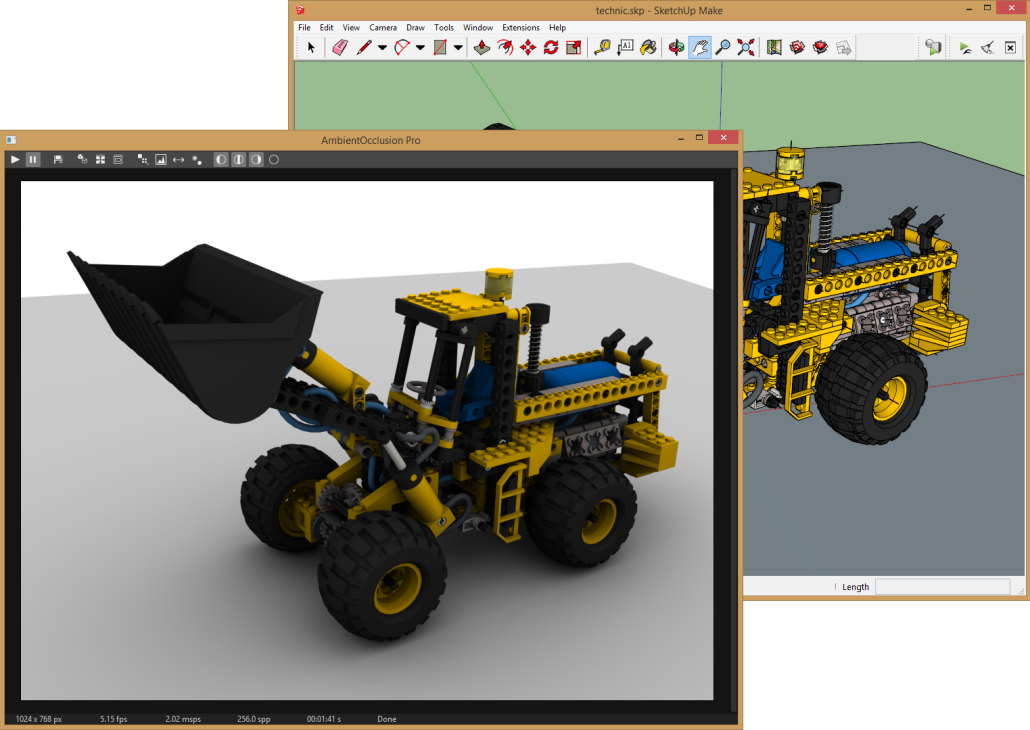Start rendering with the play button

(x=15, y=160)
